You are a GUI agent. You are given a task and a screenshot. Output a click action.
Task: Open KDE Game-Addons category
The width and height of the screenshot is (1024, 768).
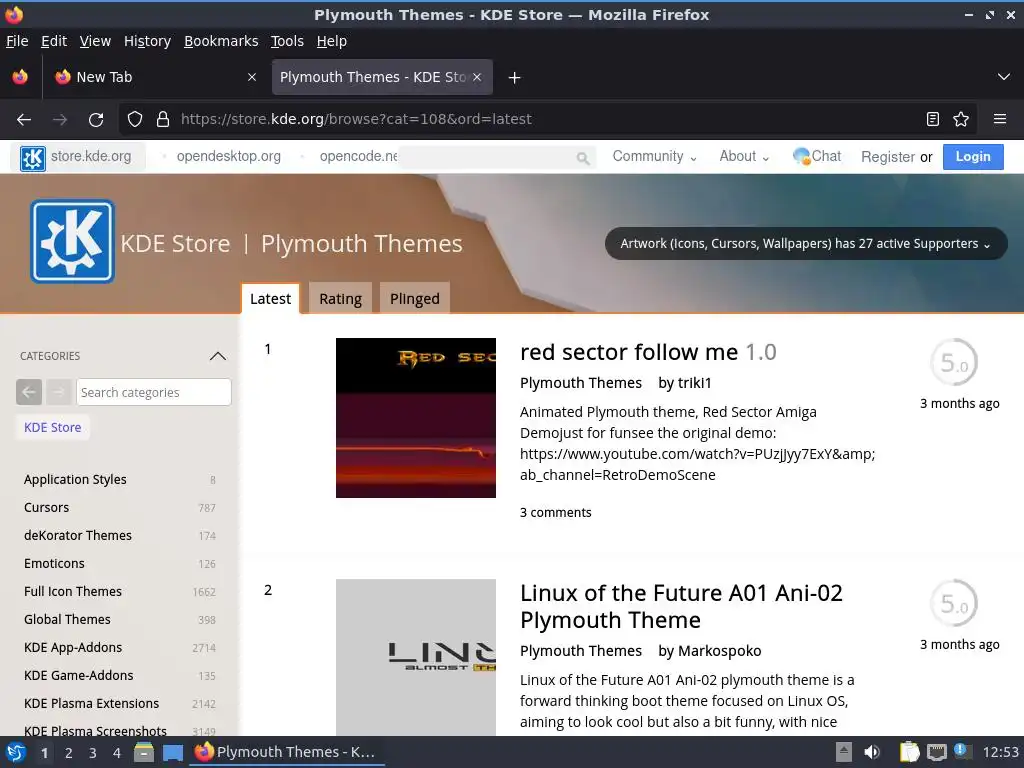tap(78, 676)
